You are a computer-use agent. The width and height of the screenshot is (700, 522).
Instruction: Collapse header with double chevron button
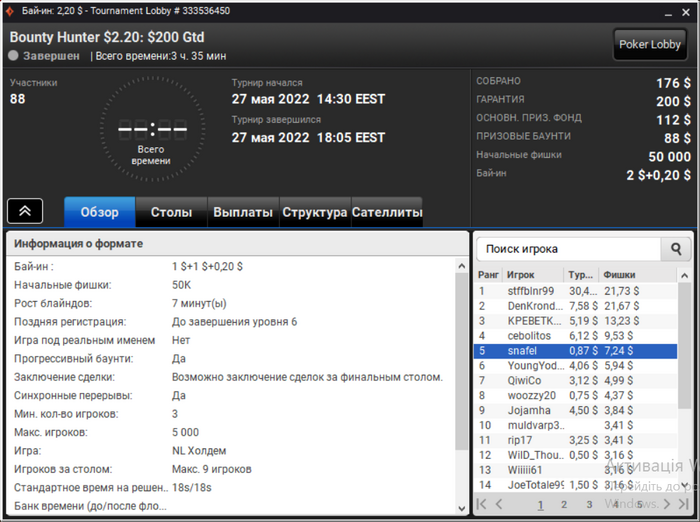click(x=25, y=211)
